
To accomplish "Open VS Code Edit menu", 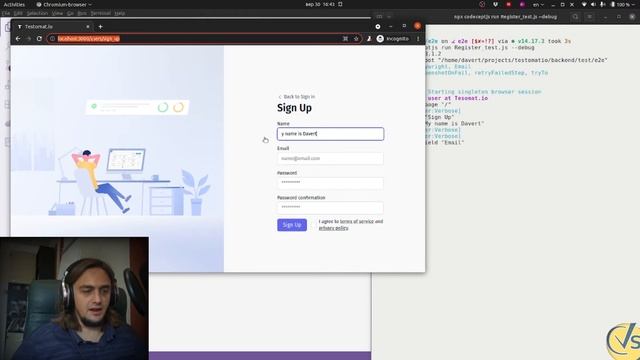I will coord(18,13).
